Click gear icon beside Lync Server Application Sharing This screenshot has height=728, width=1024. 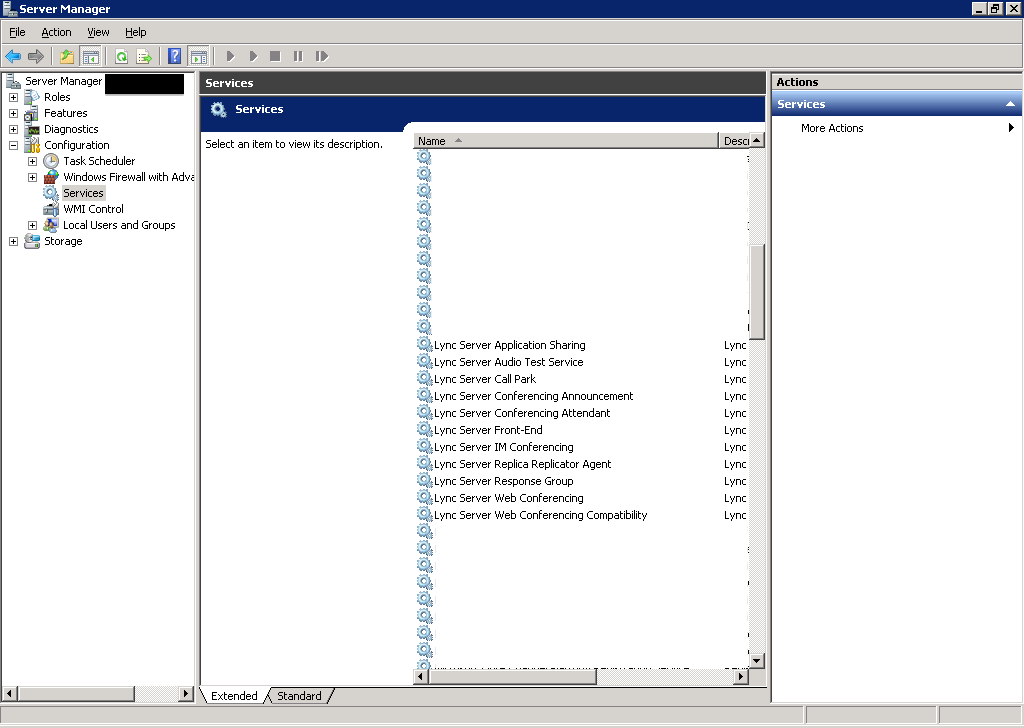click(x=425, y=345)
